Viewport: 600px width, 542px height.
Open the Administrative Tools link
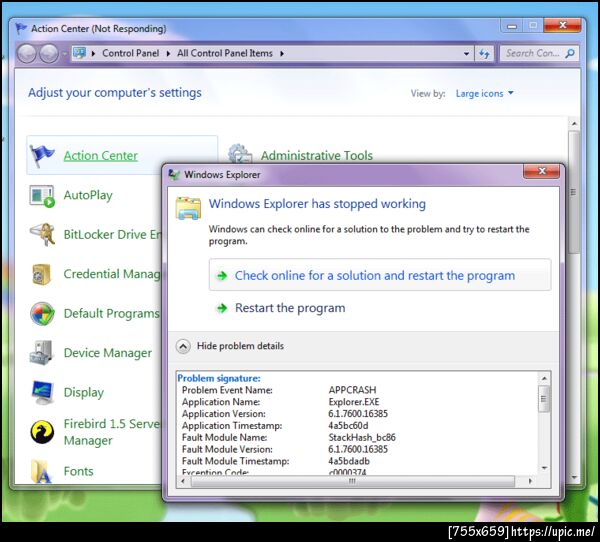coord(317,156)
